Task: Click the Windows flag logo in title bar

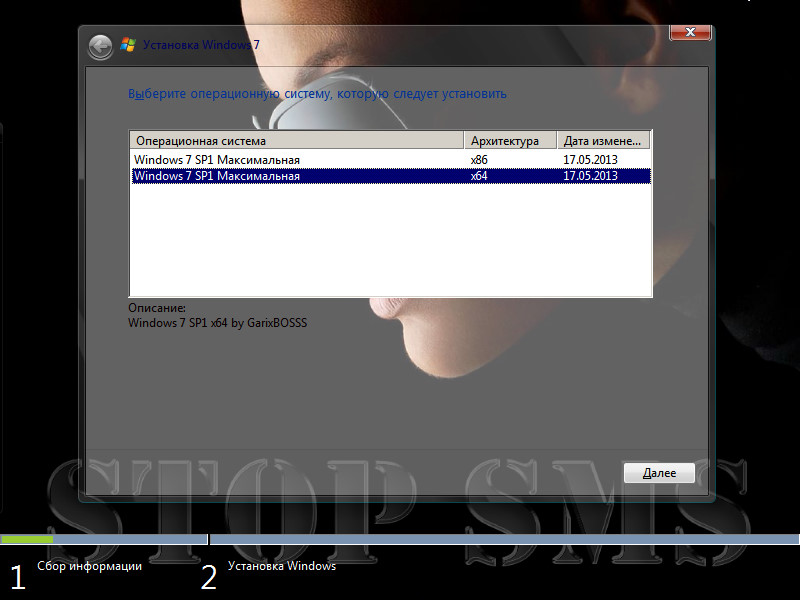Action: pos(128,45)
